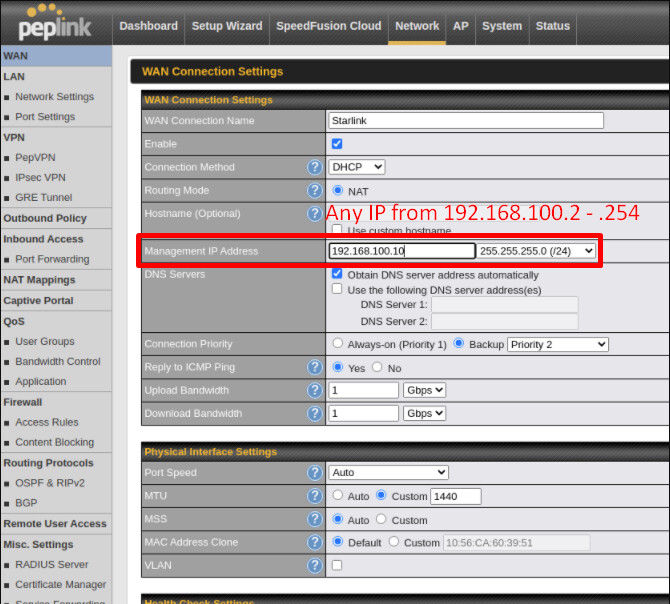Click help icon for Reply to ICMP Ping
The height and width of the screenshot is (604, 670).
315,367
